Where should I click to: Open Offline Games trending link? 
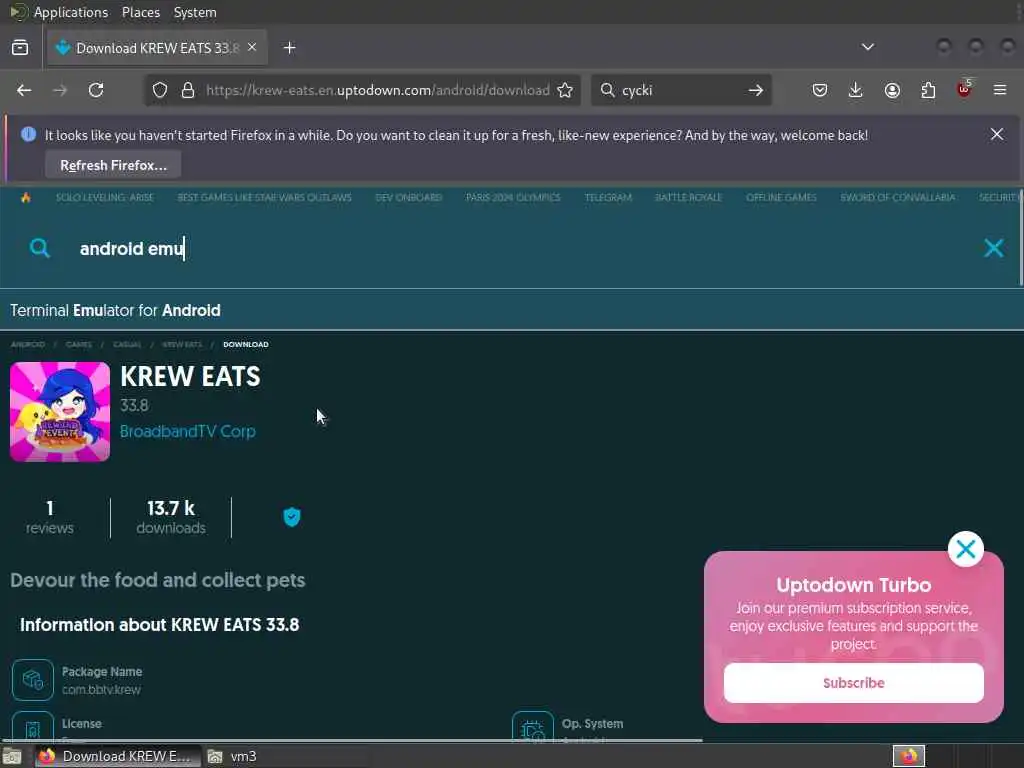pos(781,197)
